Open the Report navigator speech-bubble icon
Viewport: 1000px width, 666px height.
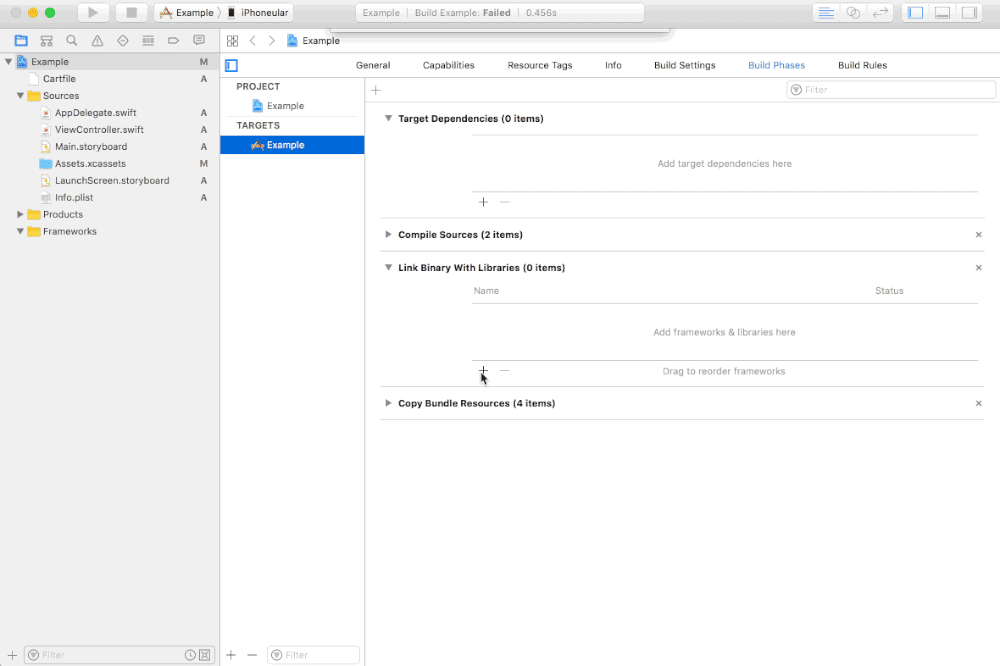click(199, 41)
